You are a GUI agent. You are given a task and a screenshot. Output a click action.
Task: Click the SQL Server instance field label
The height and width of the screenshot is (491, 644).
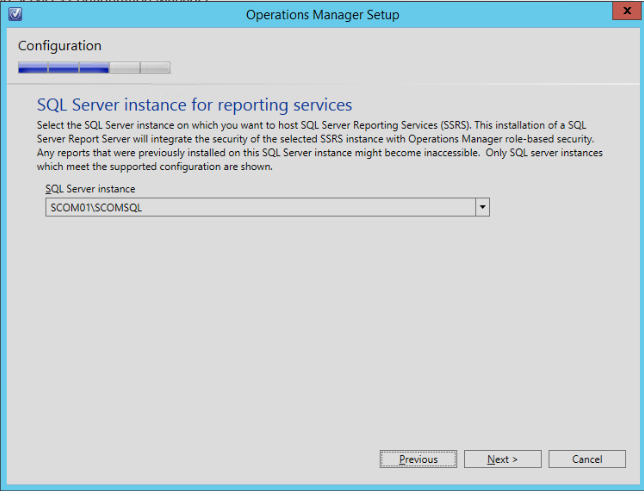pos(90,188)
